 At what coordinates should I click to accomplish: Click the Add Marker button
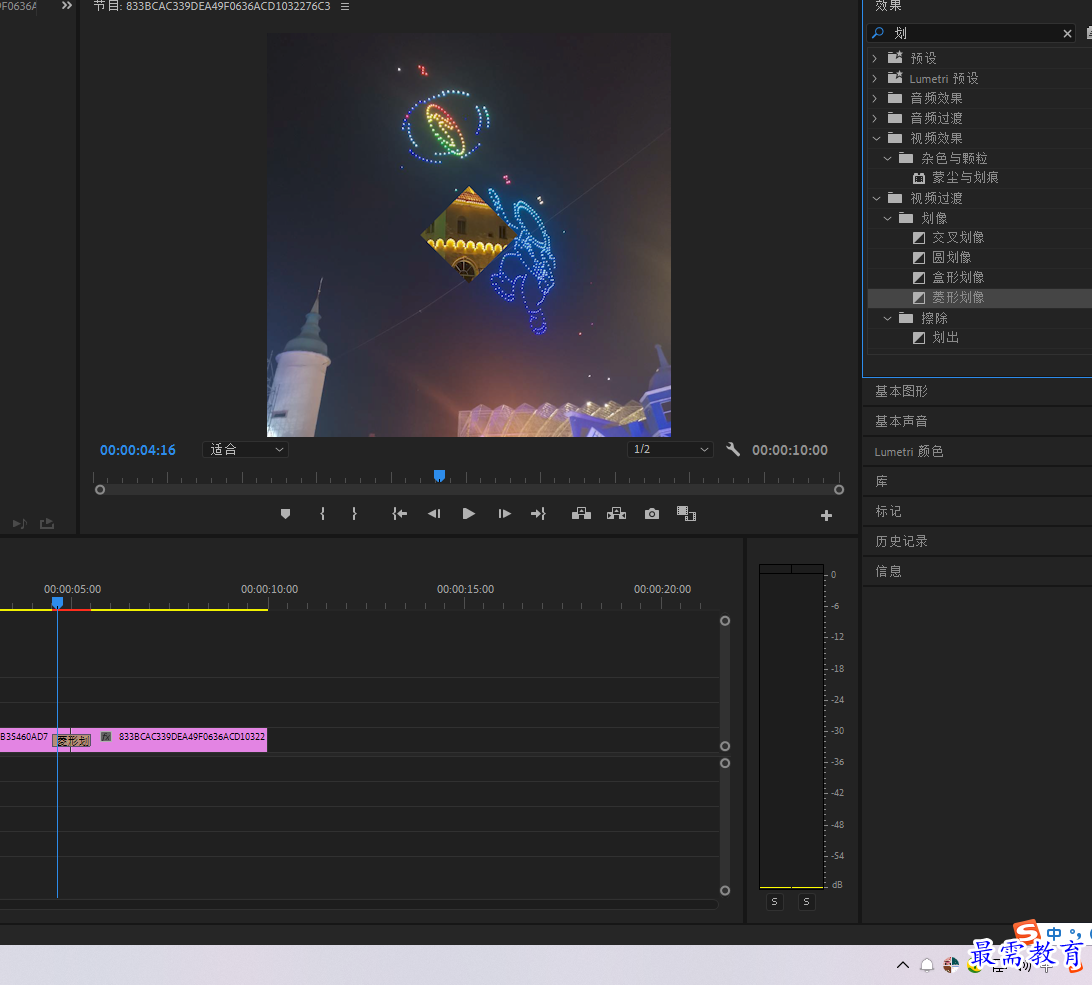(285, 514)
